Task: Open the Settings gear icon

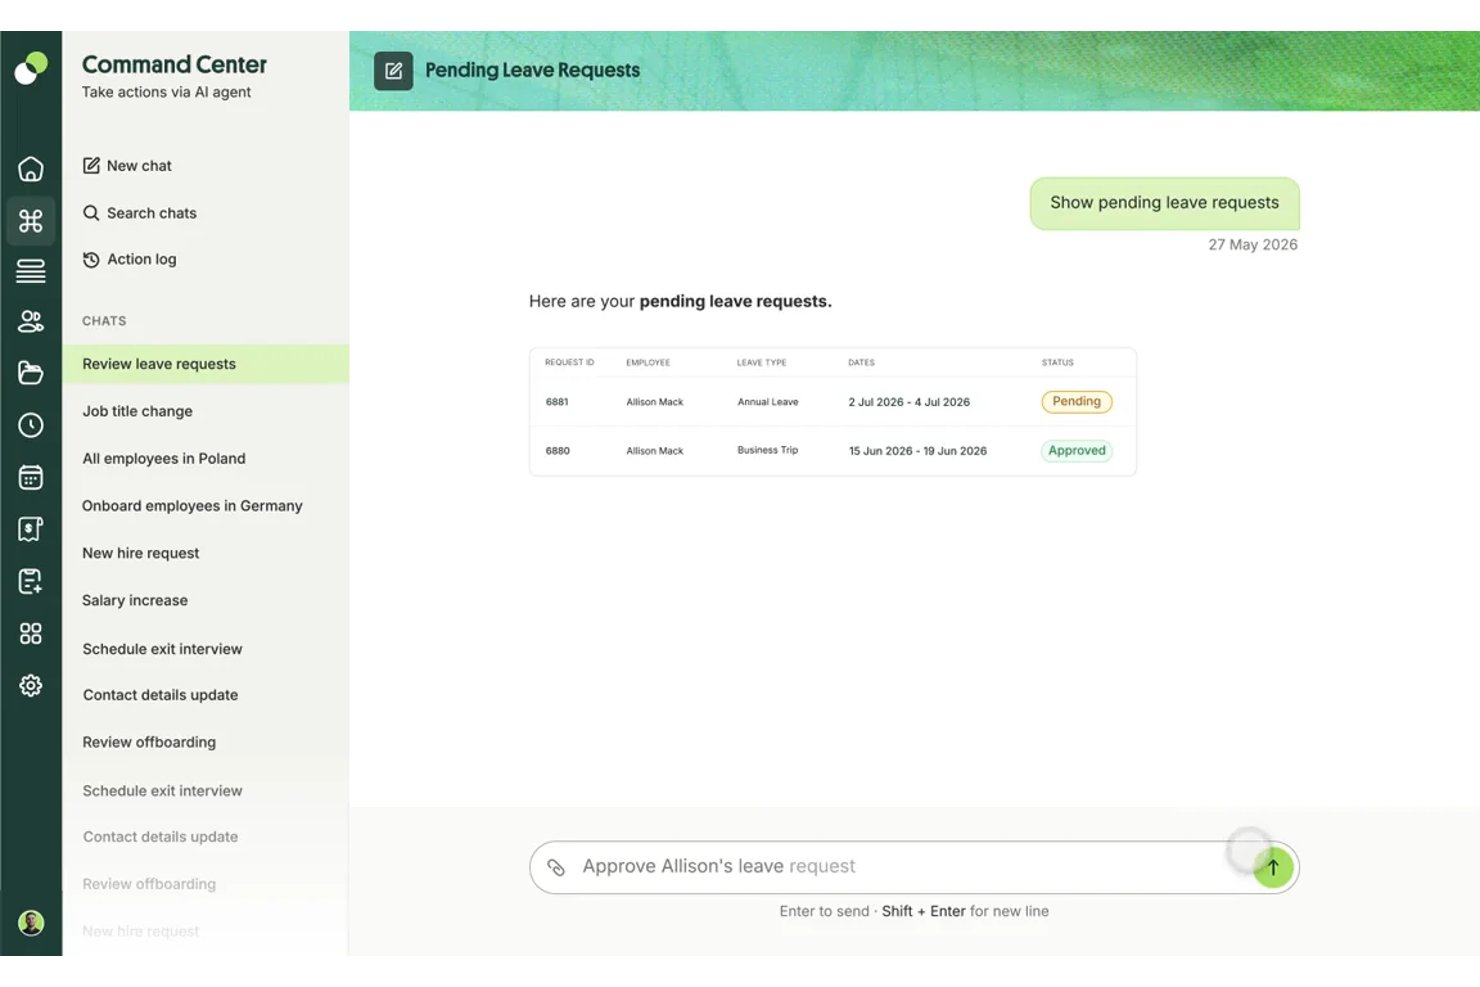Action: pos(31,685)
